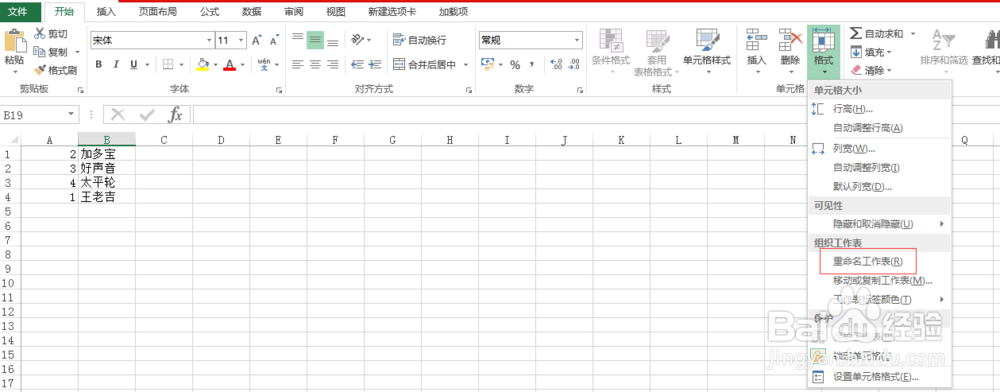Image resolution: width=1000 pixels, height=392 pixels.
Task: Decrease decimal places
Action: 574,64
